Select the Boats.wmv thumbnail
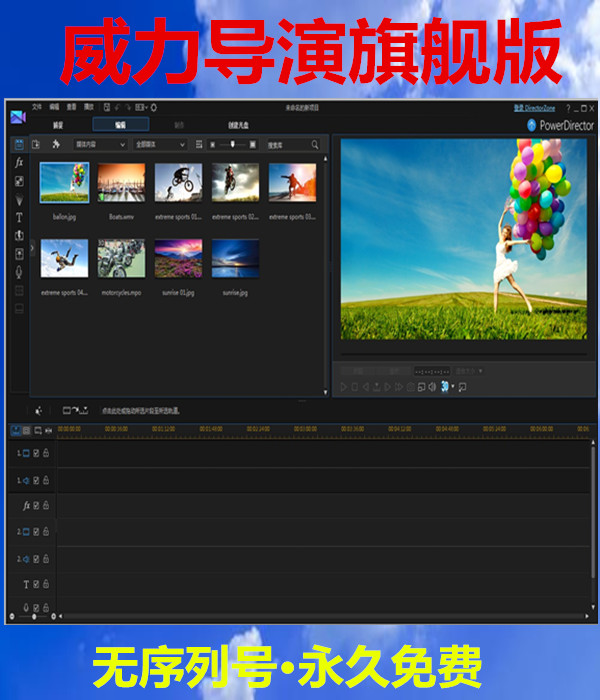 (121, 183)
